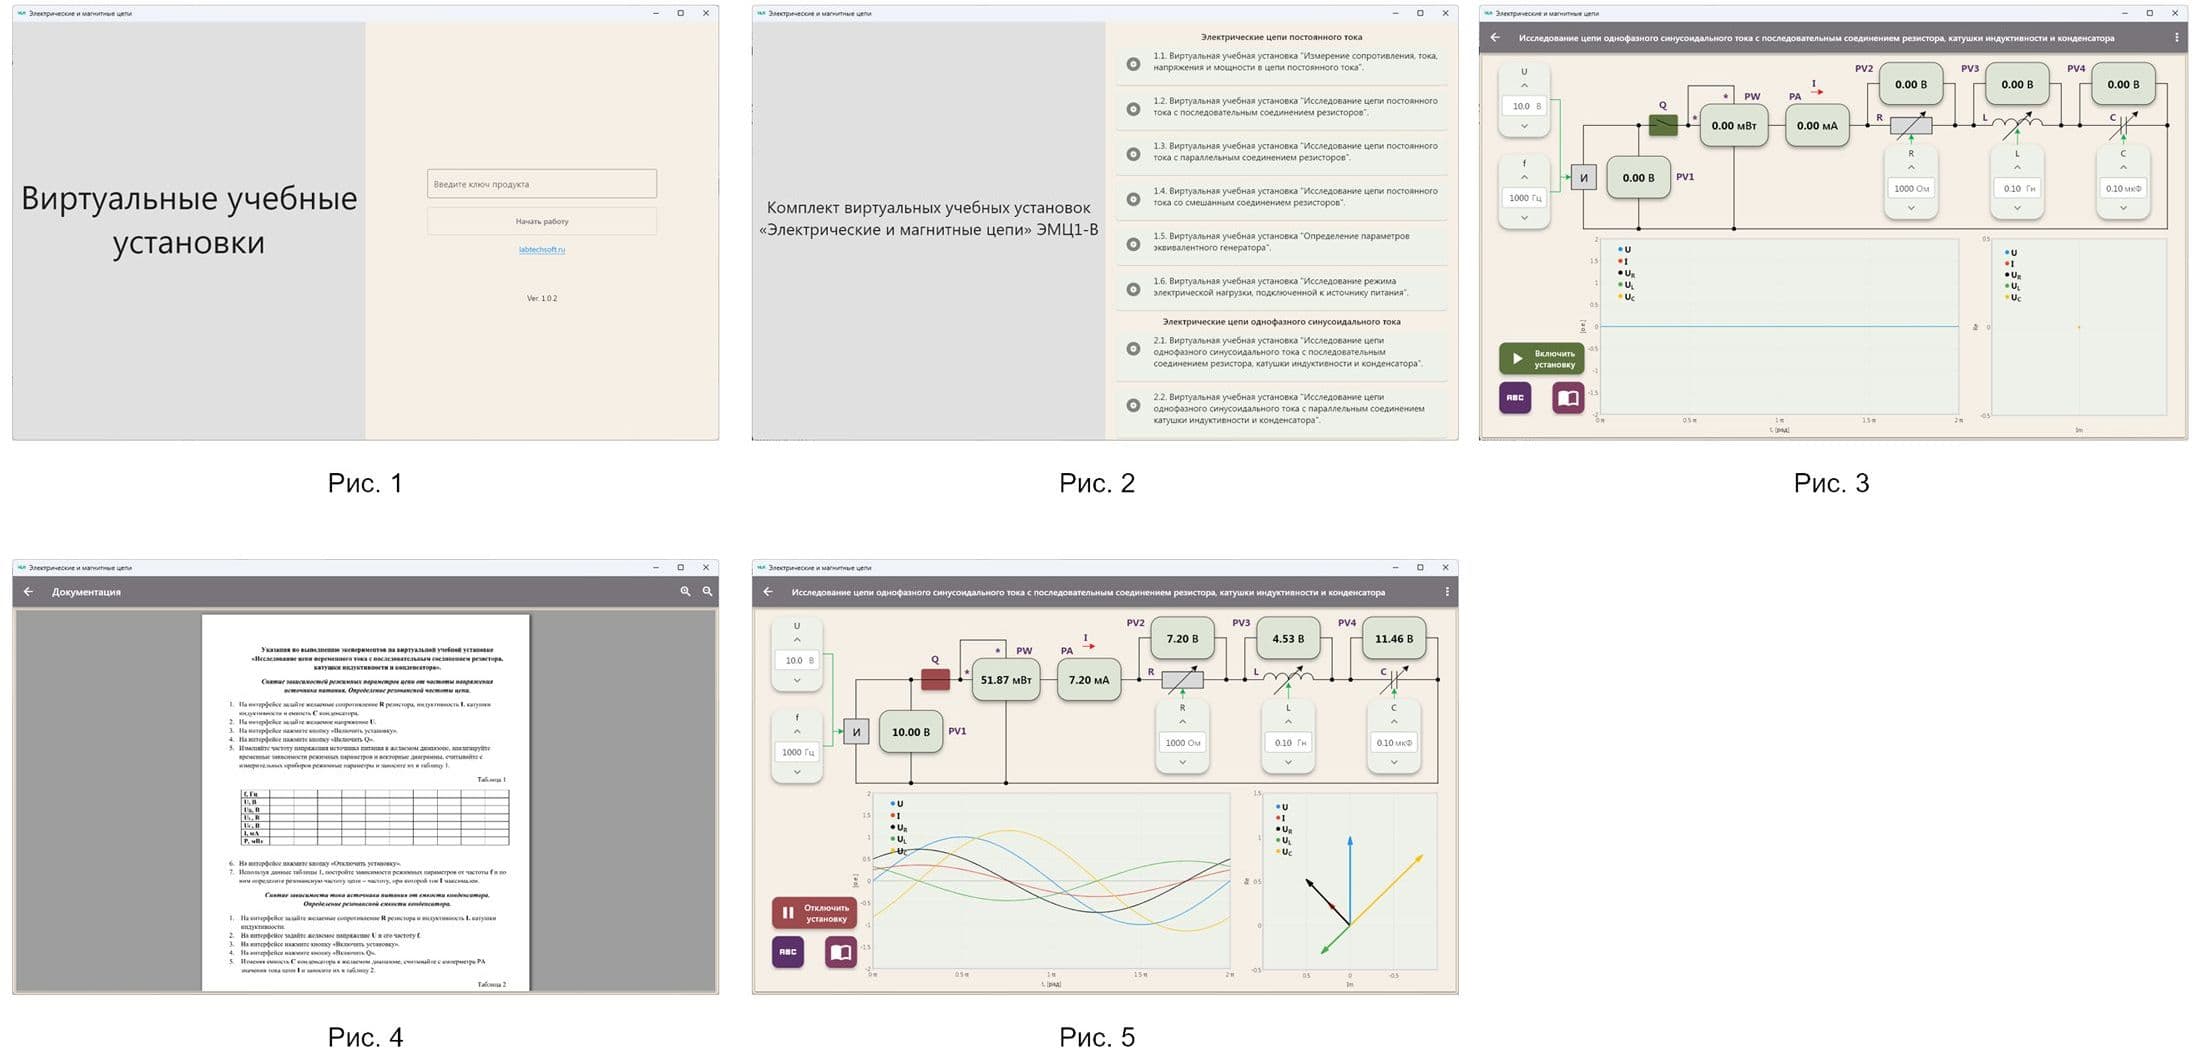
Task: Click Начать работу button in Рис. 1
Action: (542, 221)
